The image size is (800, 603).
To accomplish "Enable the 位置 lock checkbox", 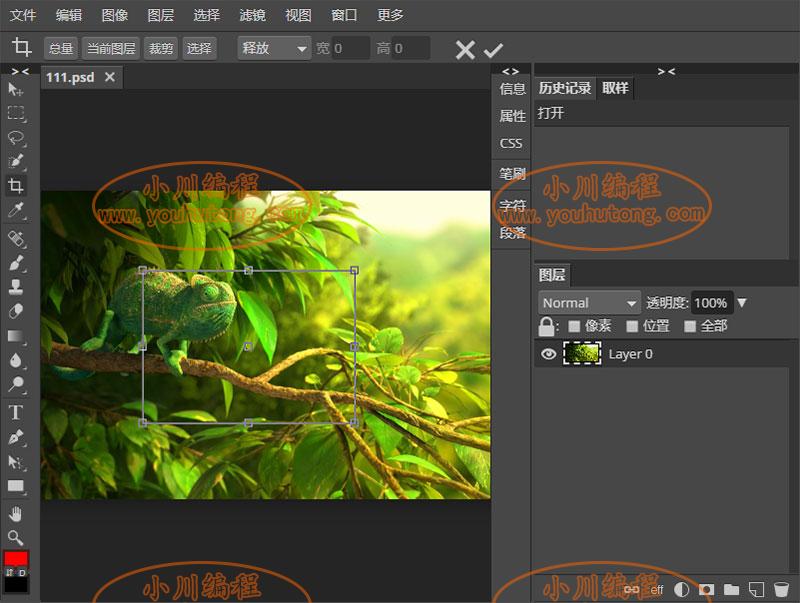I will tap(632, 326).
